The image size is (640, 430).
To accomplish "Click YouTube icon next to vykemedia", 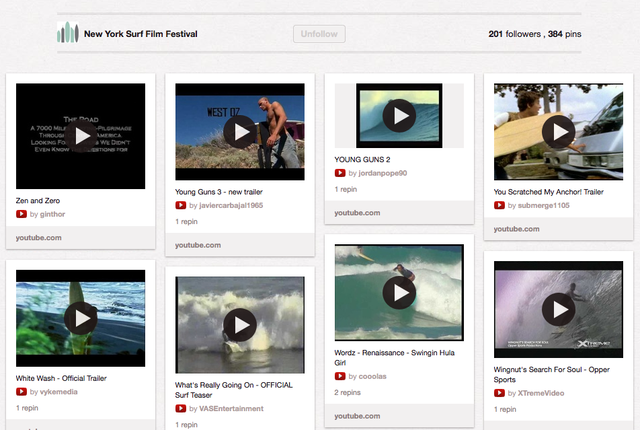I will 21,392.
